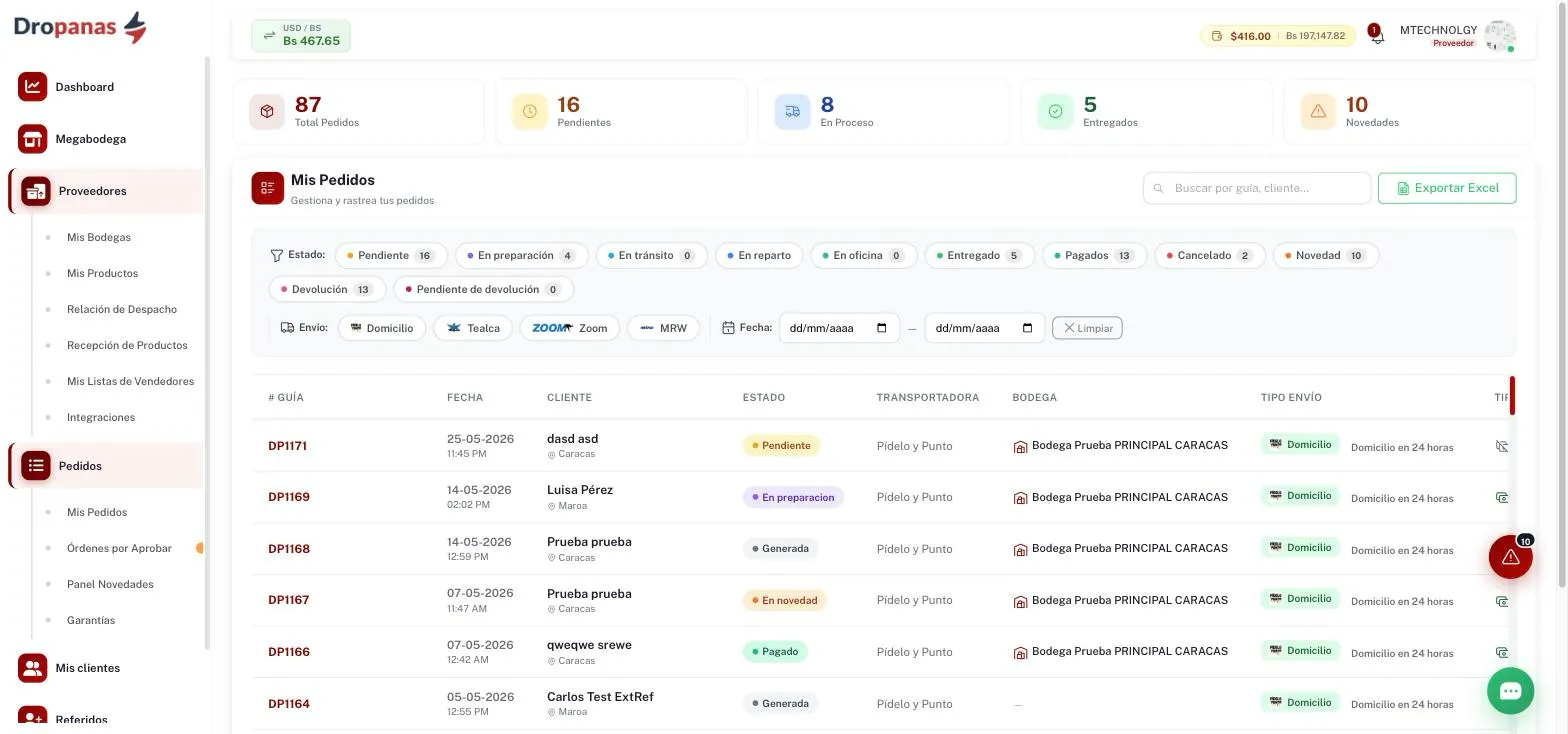The height and width of the screenshot is (734, 1568).
Task: Toggle the Entregado status filter
Action: pos(979,256)
